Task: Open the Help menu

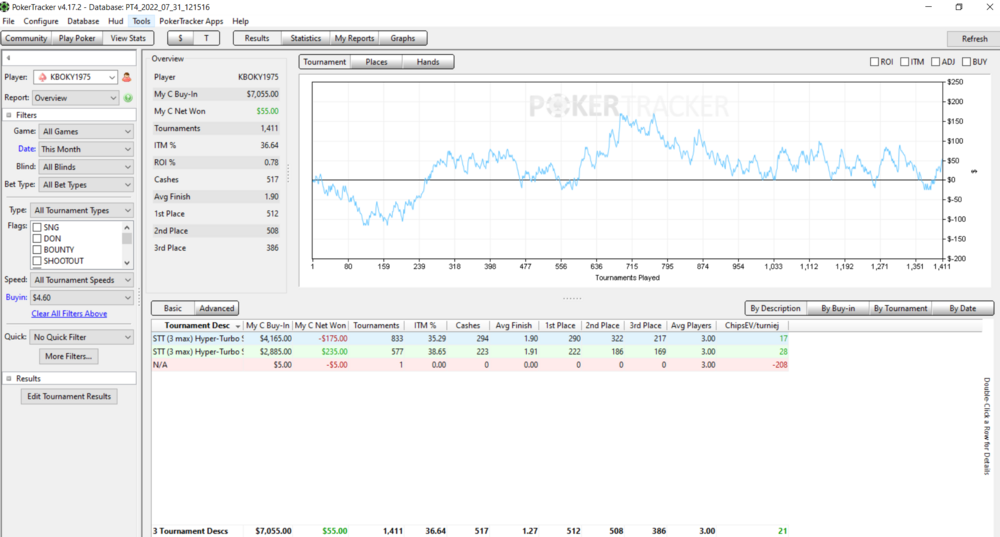Action: (x=240, y=21)
